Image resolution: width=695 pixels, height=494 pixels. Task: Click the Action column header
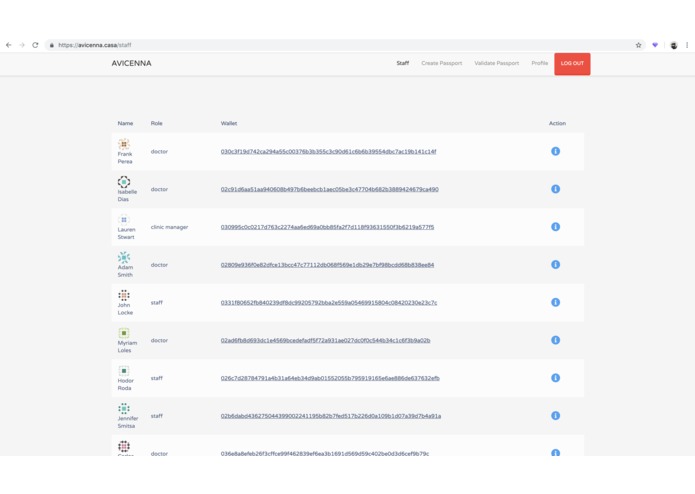[557, 123]
